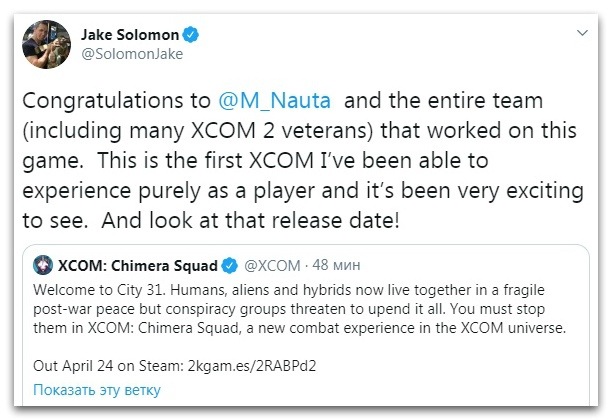Click the 'Congratulations to' opening words

coord(116,101)
